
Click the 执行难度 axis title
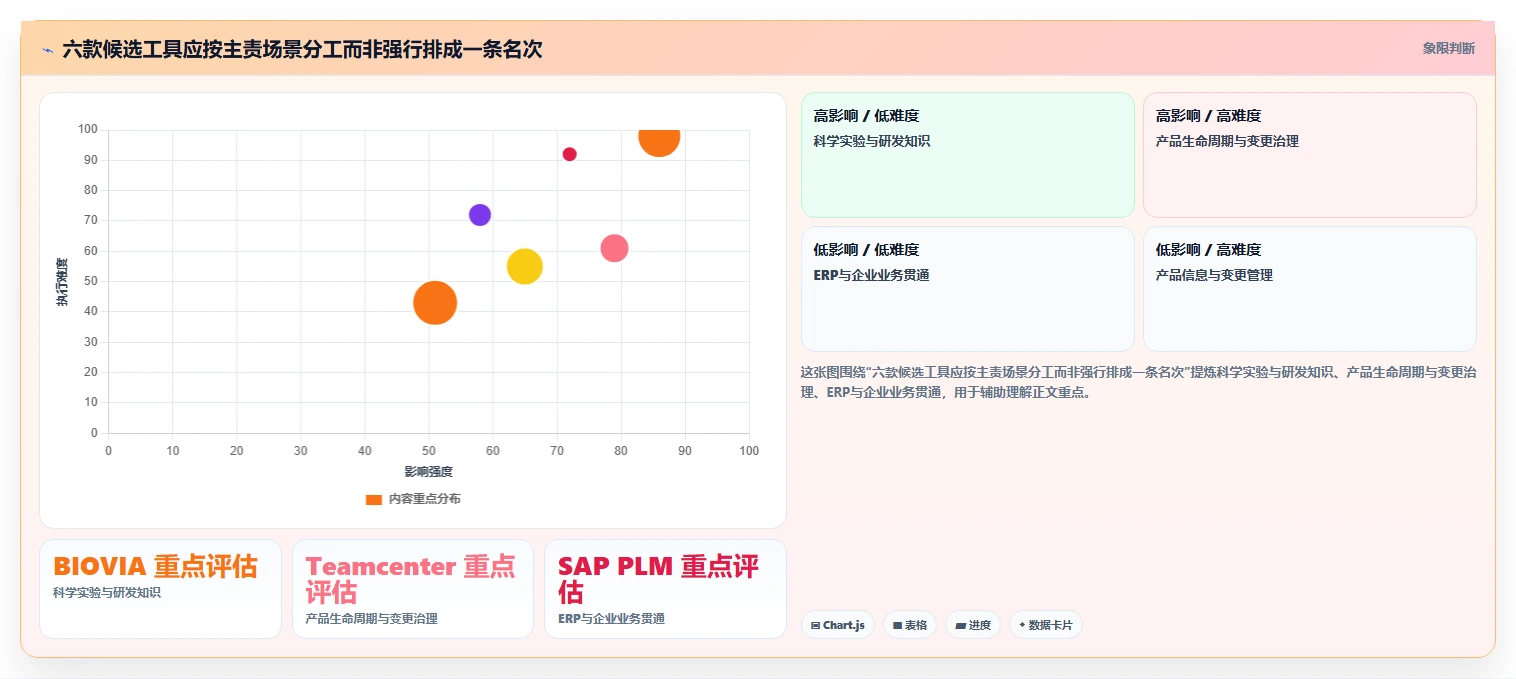point(62,282)
